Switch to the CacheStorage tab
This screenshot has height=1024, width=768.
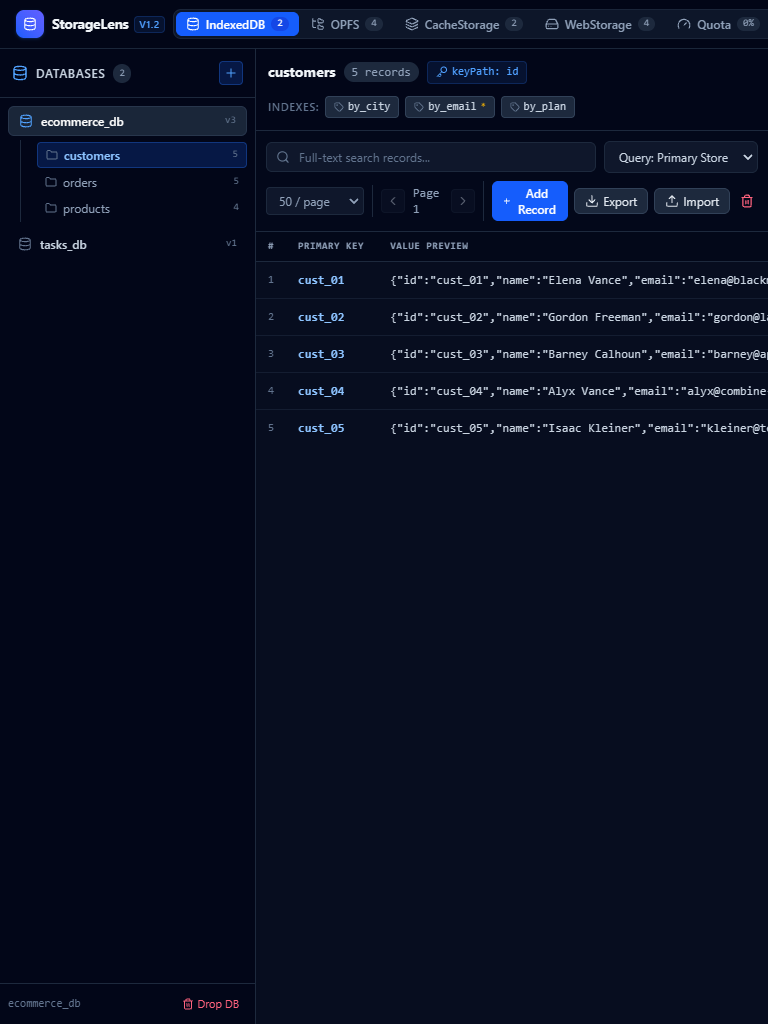pos(464,24)
